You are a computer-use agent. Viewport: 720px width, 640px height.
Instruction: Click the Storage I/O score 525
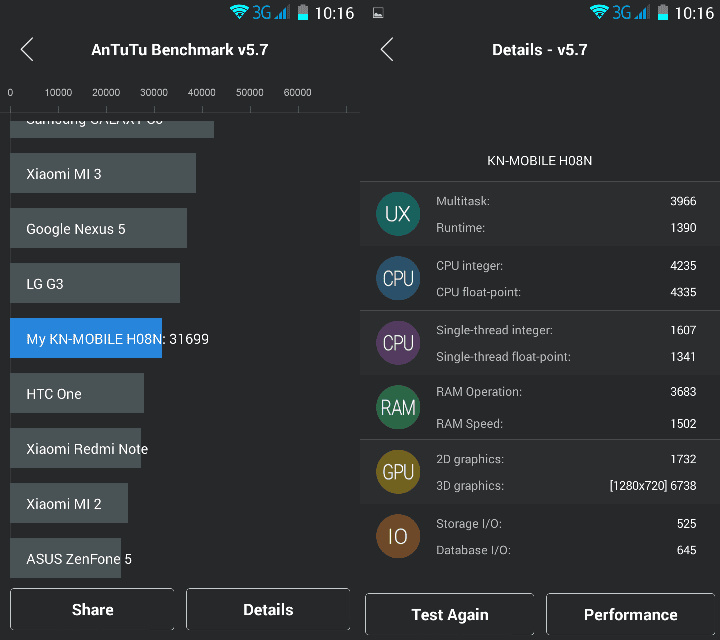tap(686, 524)
